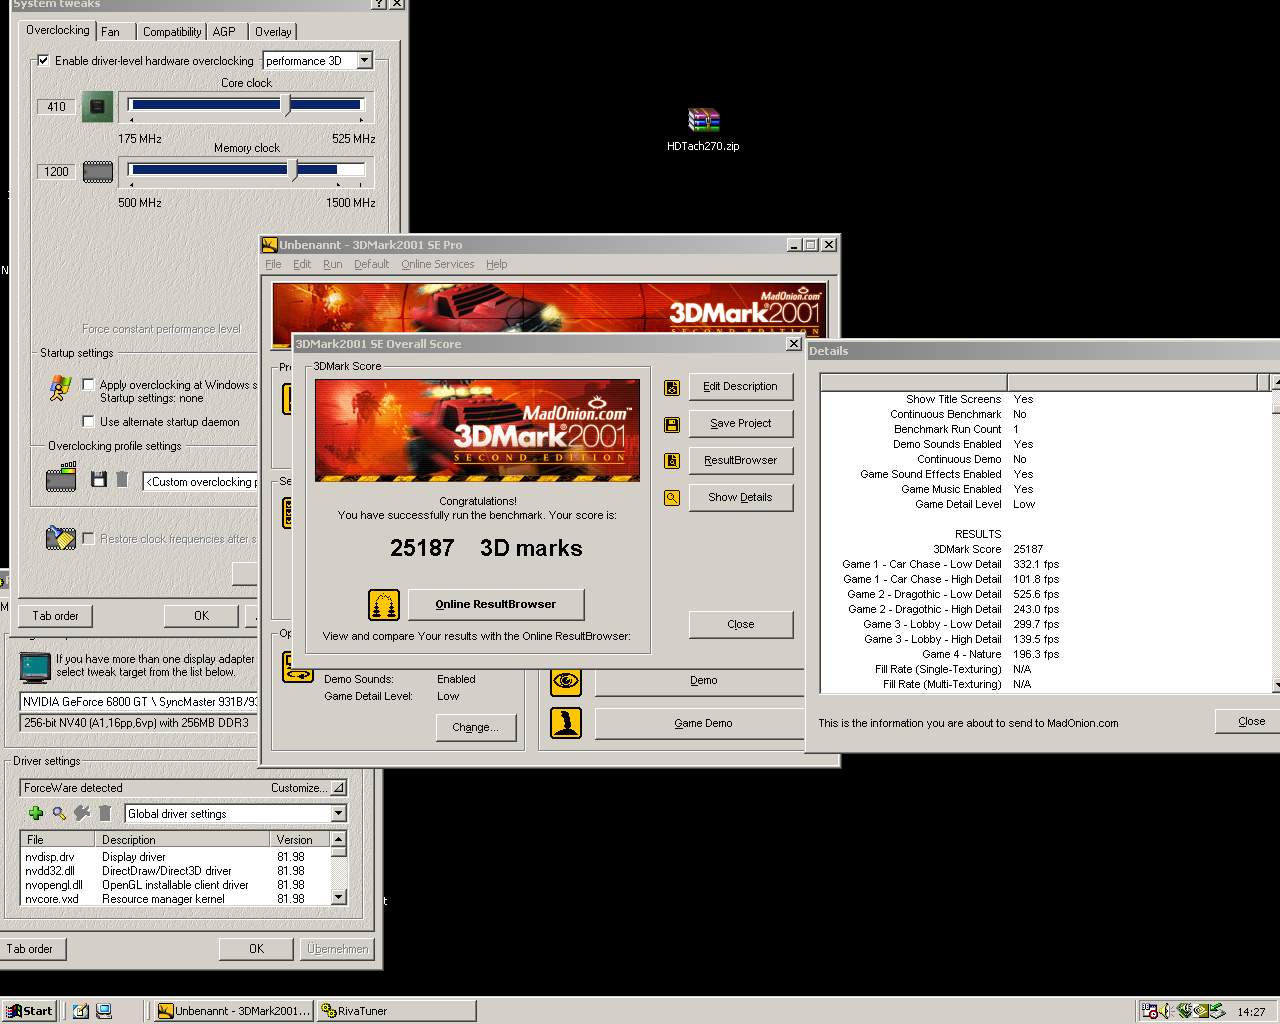Click the eye icon next to Demo

pyautogui.click(x=566, y=680)
